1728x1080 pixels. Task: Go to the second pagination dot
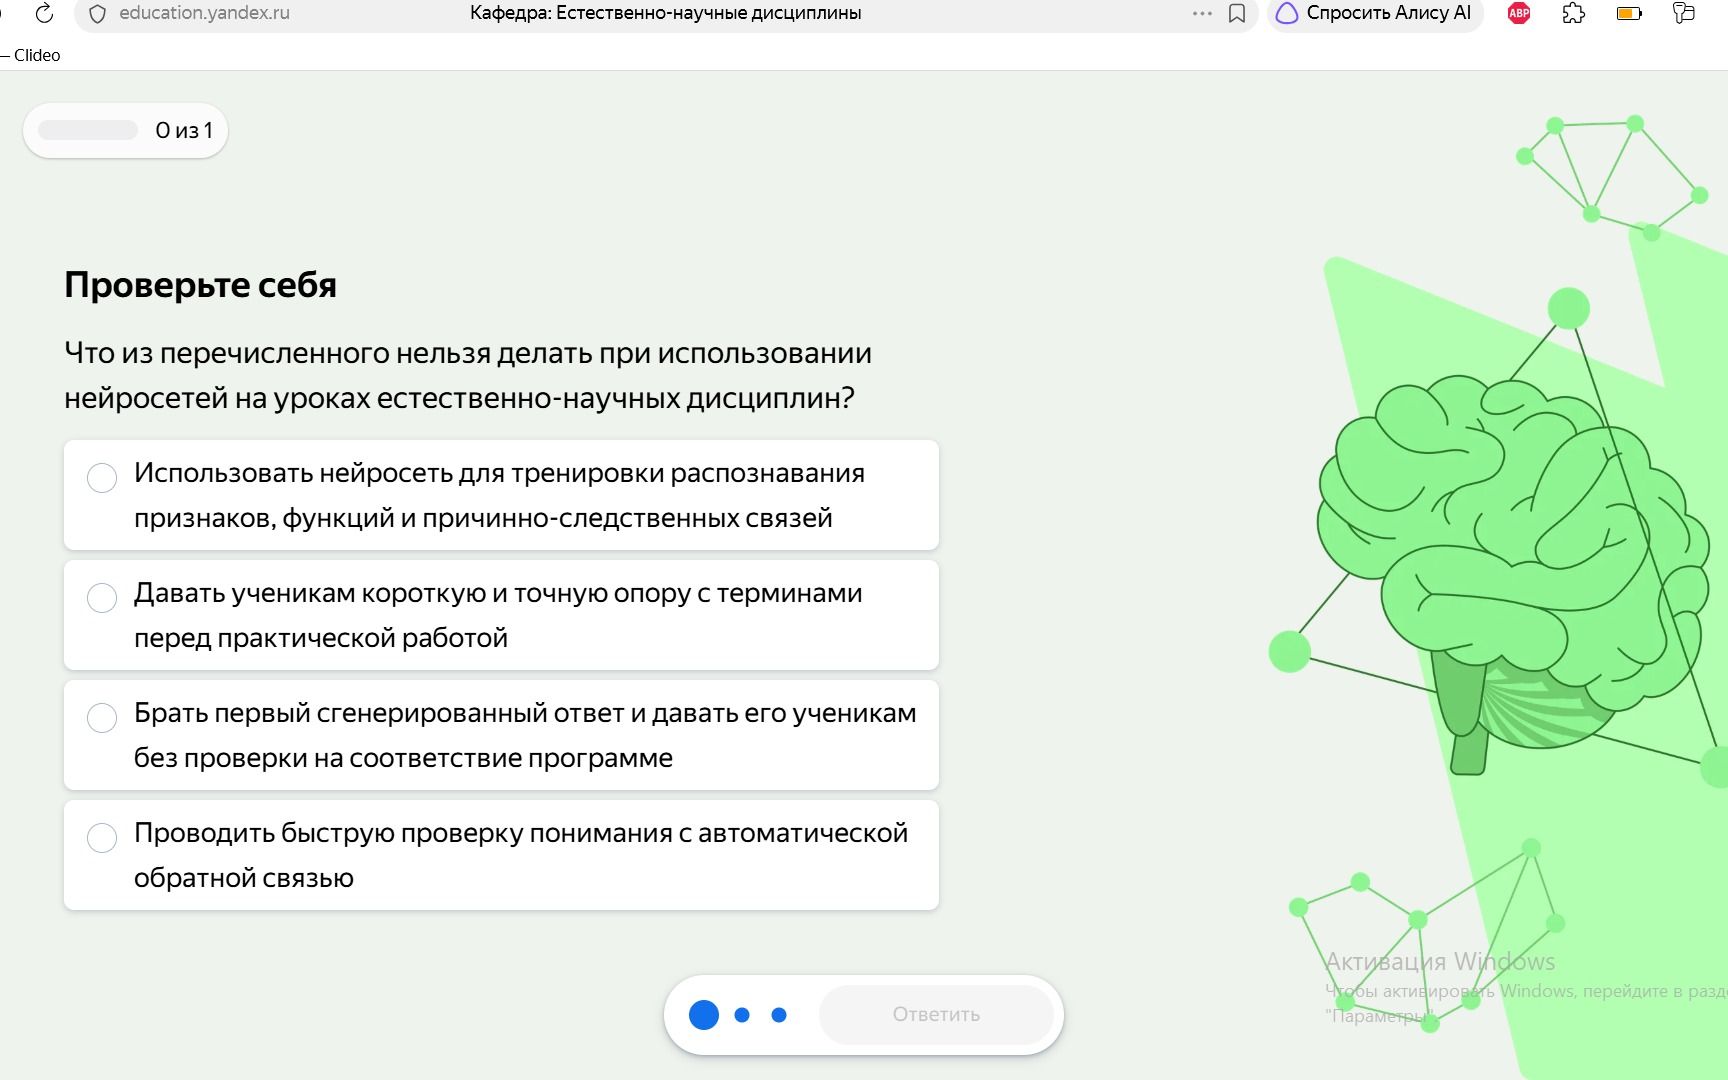tap(742, 1015)
